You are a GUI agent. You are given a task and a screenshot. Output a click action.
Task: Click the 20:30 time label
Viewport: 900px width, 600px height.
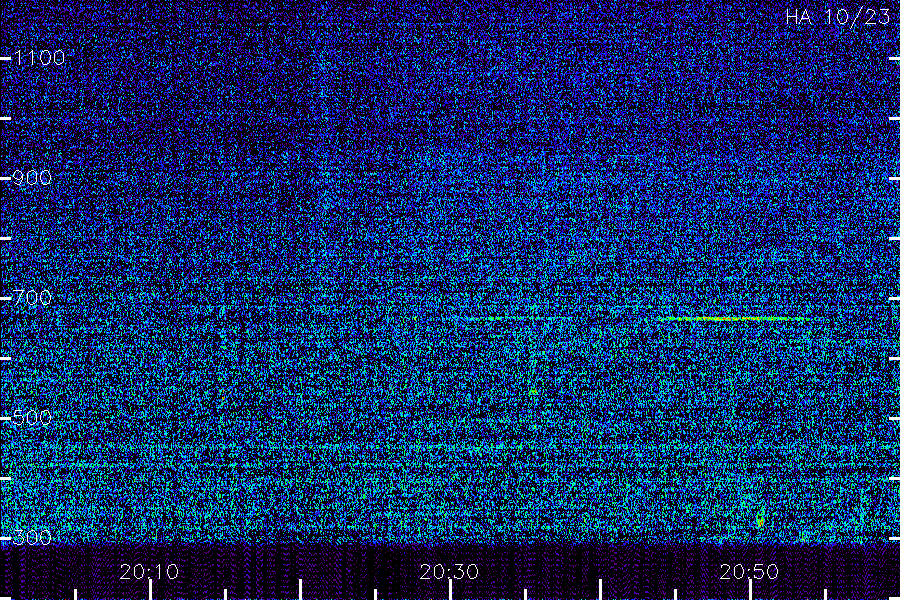tap(449, 572)
